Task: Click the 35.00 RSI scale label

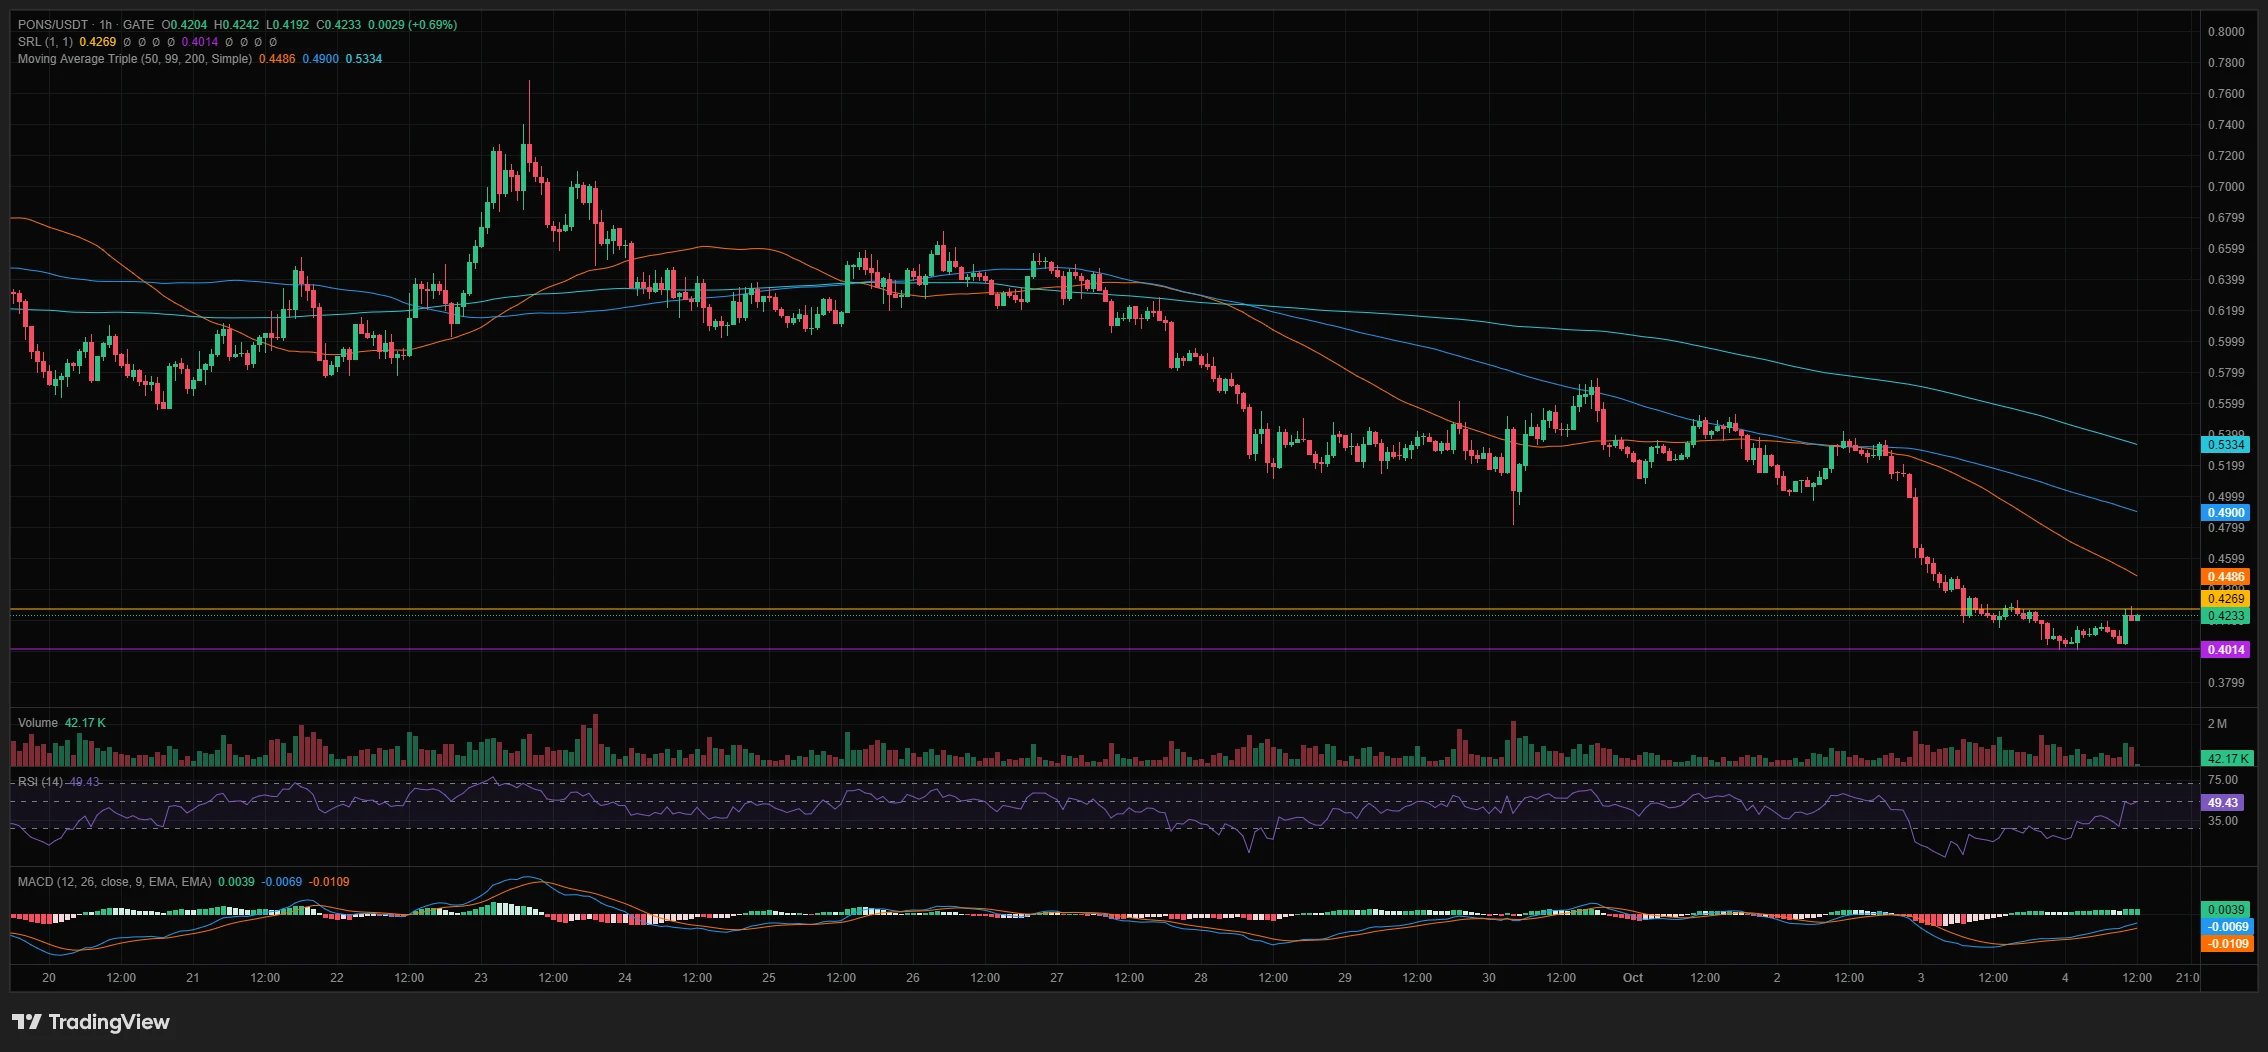Action: (x=2223, y=821)
